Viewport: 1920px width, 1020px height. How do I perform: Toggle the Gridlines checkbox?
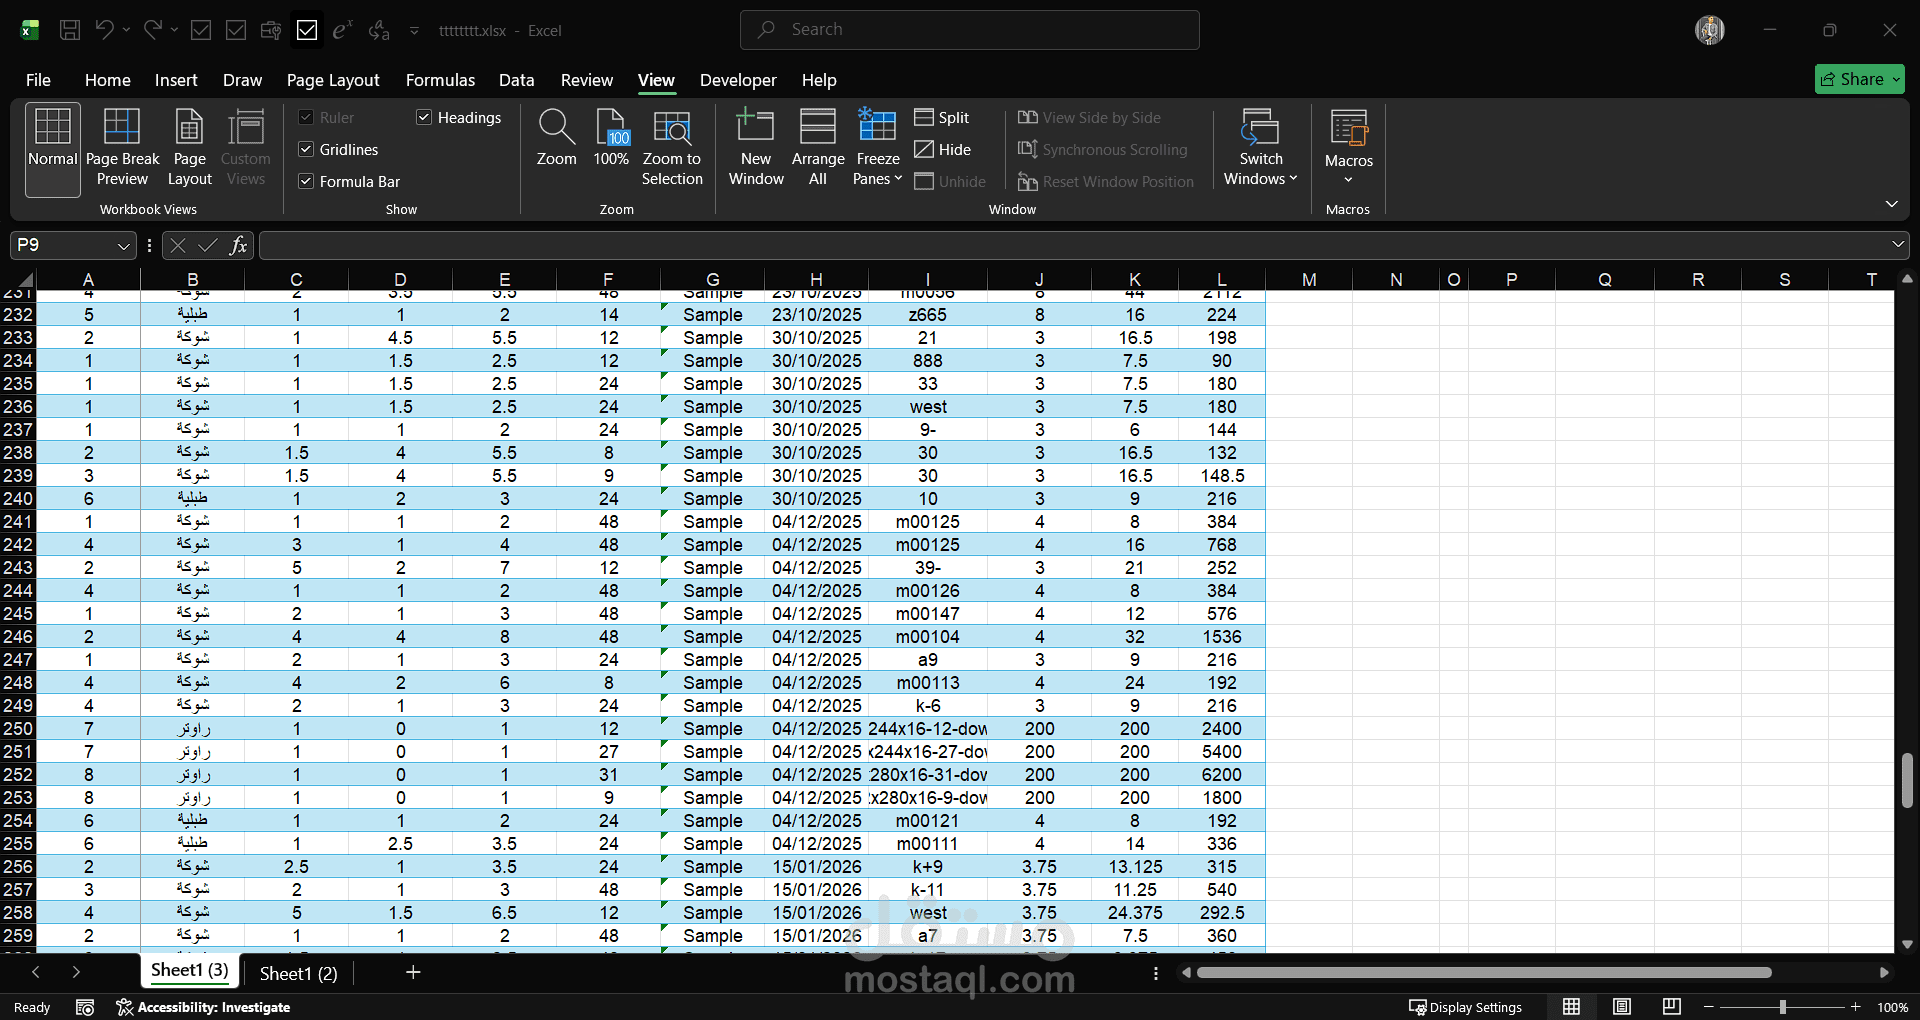306,150
